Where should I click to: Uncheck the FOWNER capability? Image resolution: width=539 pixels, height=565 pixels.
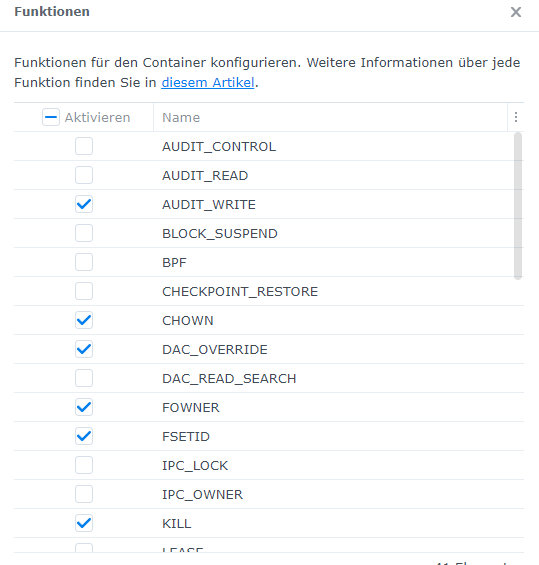[84, 407]
